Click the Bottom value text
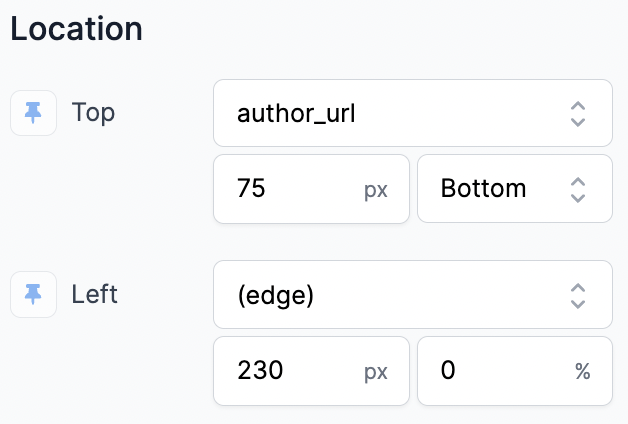This screenshot has width=628, height=424. point(483,188)
